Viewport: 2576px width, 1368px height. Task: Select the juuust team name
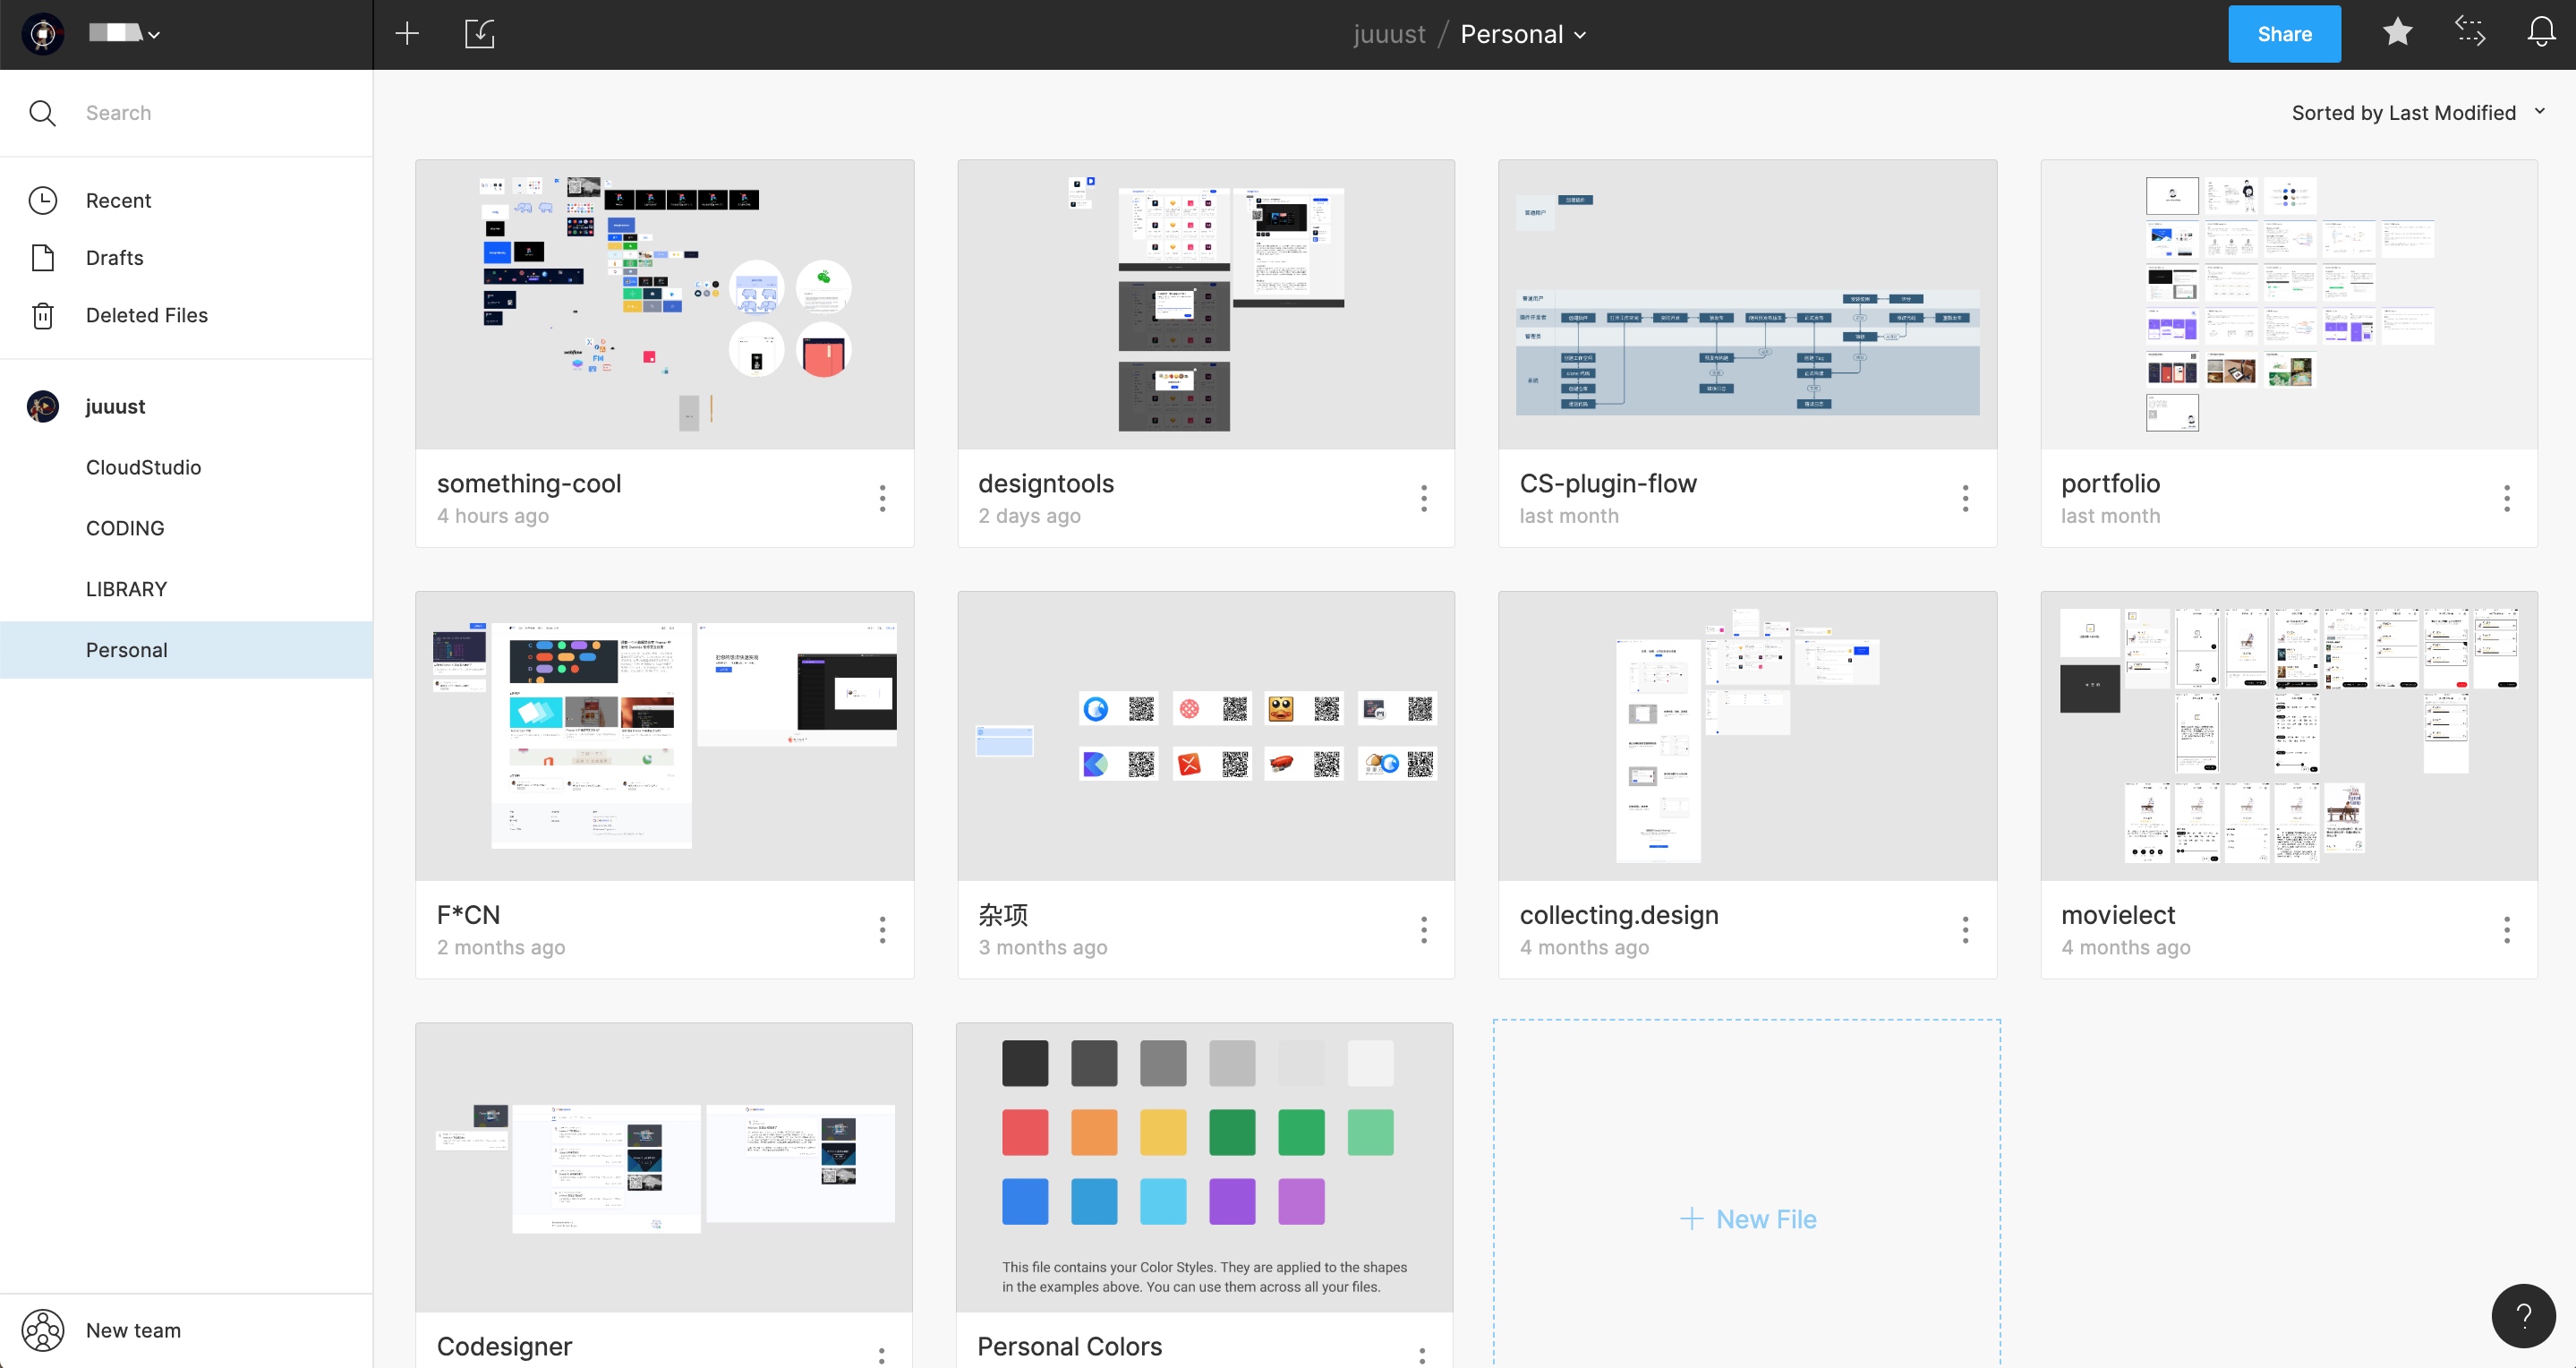(115, 407)
